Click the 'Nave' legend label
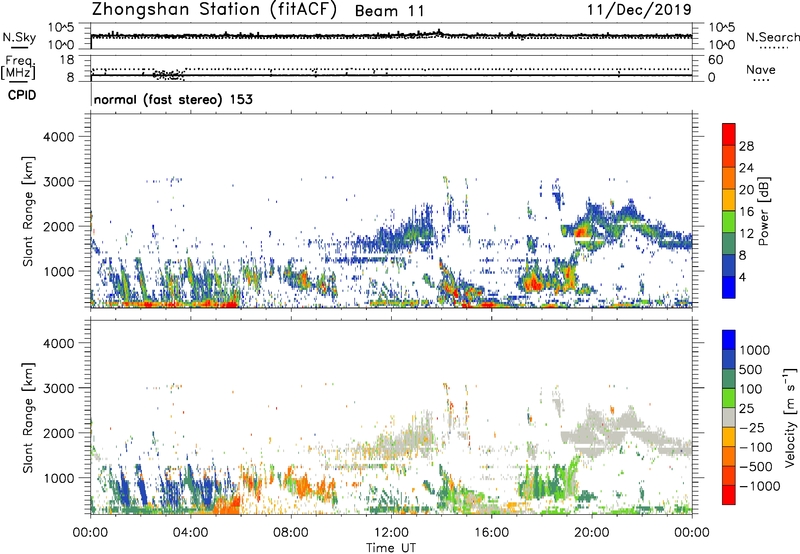Screen dimensions: 800x554 coord(761,69)
